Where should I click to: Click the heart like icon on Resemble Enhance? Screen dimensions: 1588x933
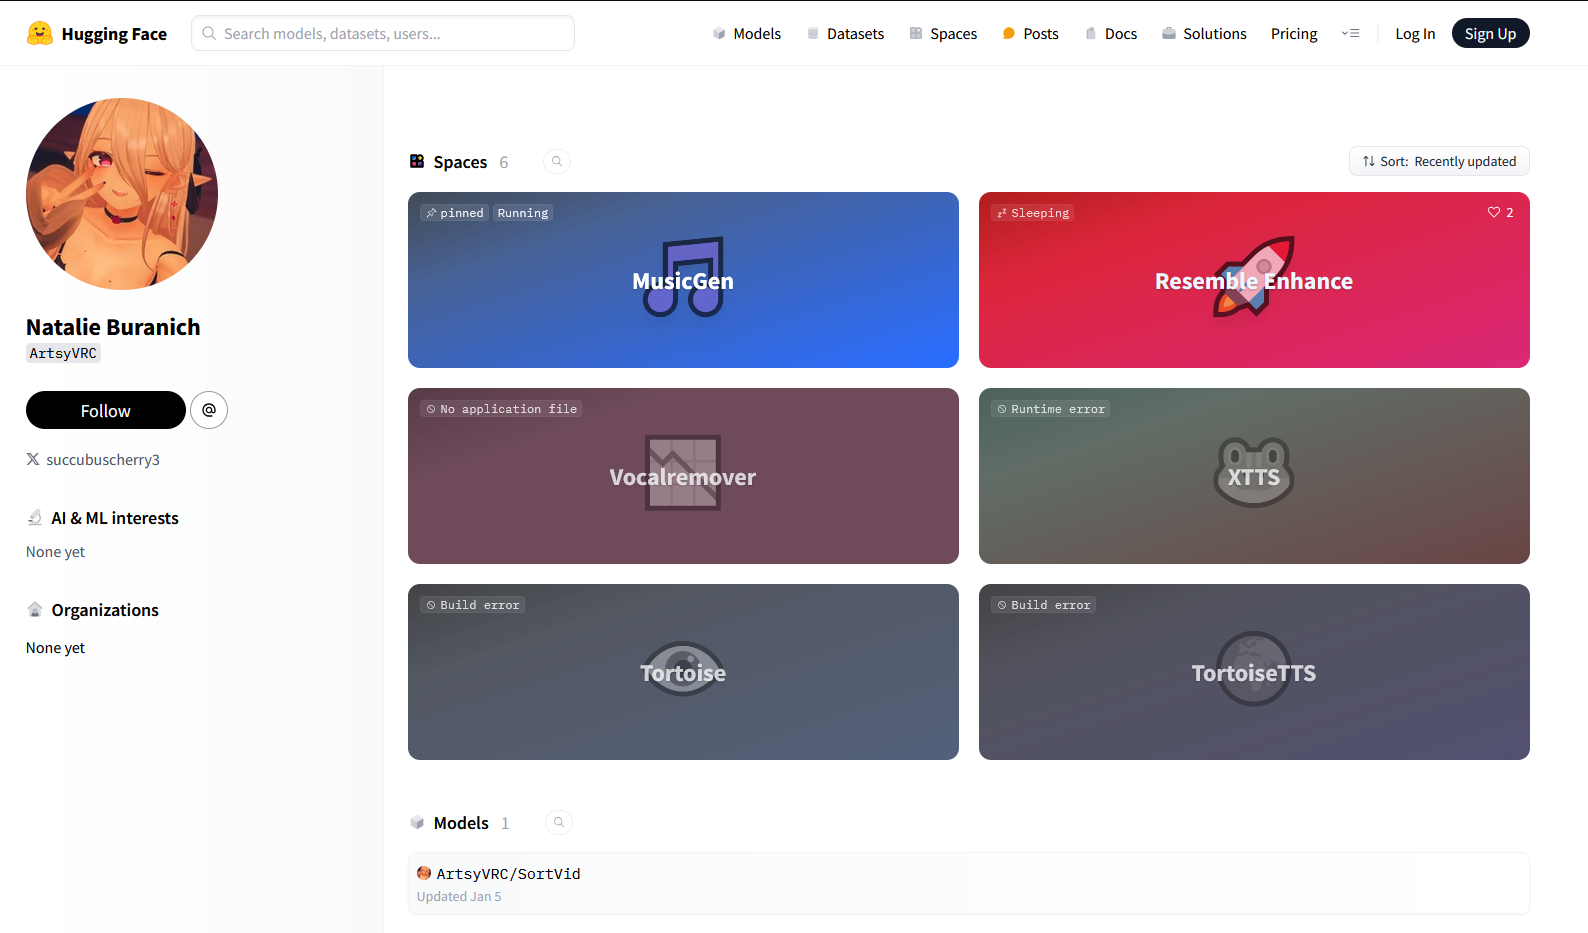pyautogui.click(x=1494, y=212)
